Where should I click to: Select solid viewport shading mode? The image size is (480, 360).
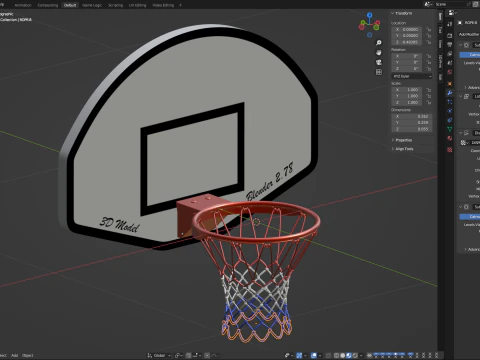click(x=342, y=355)
